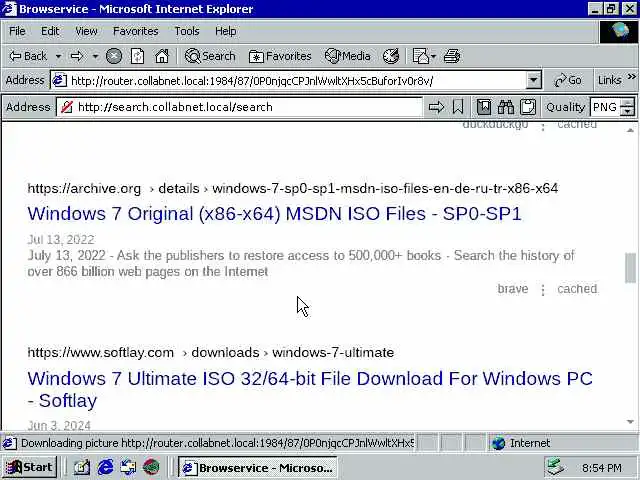Open the Back history dropdown arrow
This screenshot has width=640, height=480.
(58, 56)
